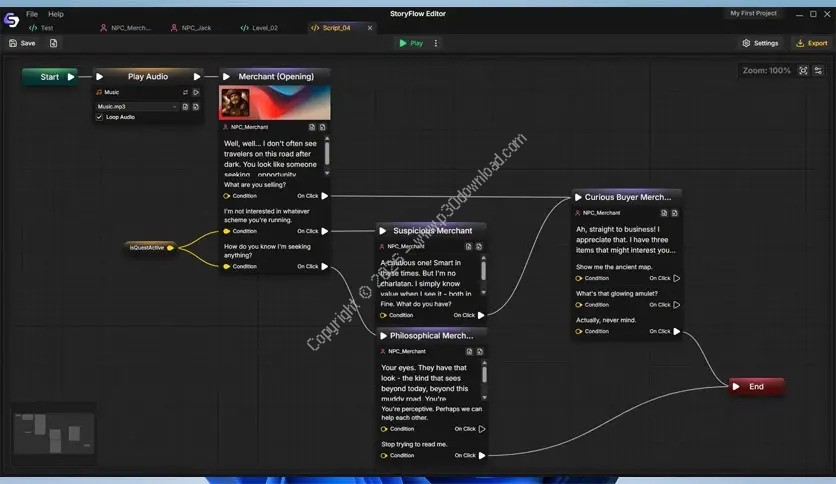Viewport: 836px width, 484px height.
Task: Open the more options menu beside Play
Action: tap(436, 43)
